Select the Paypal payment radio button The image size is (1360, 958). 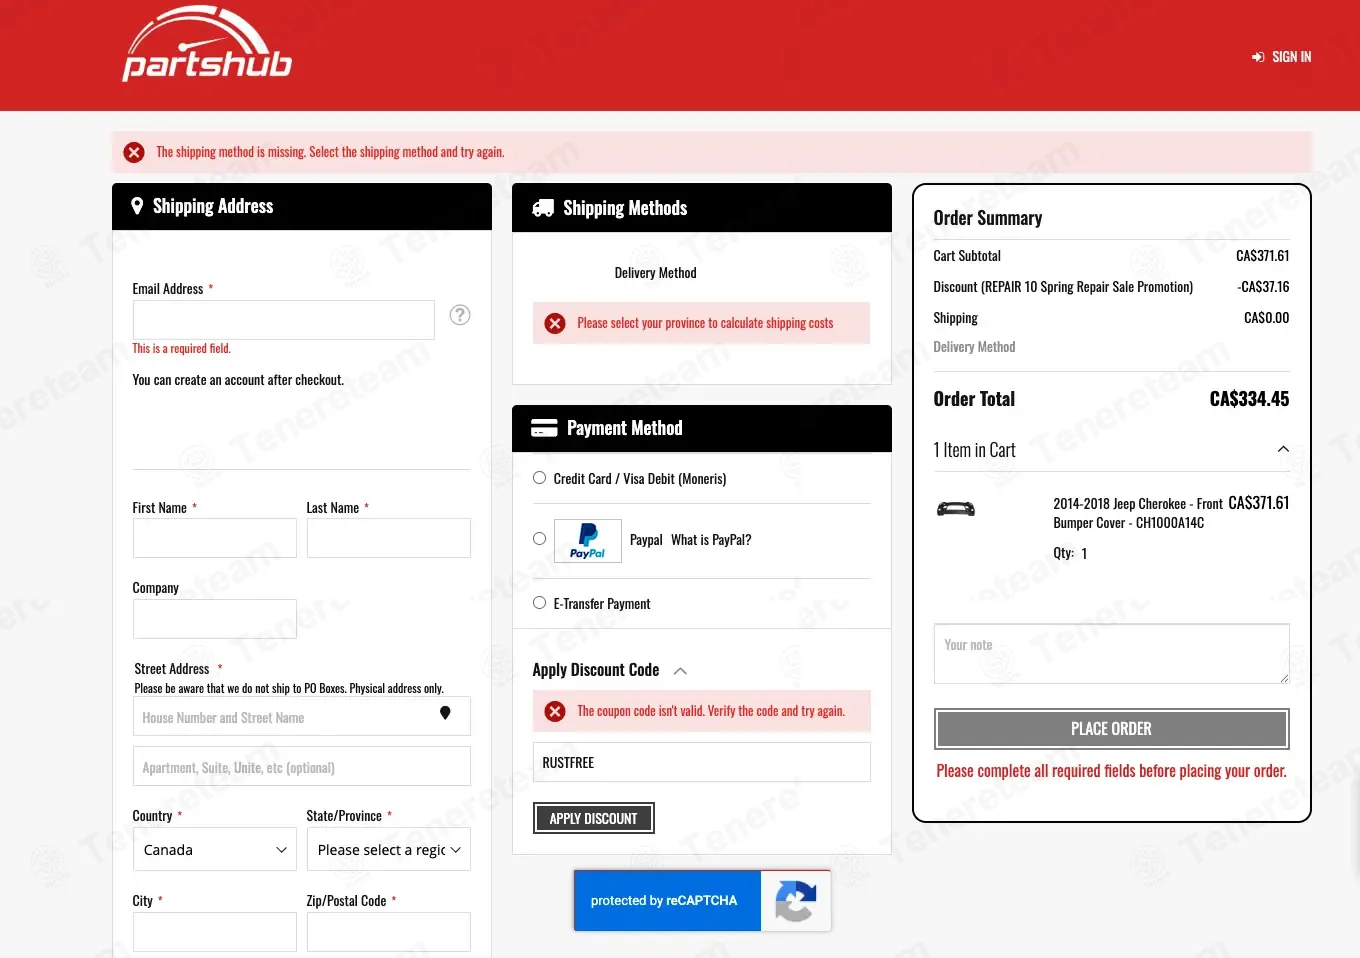(x=539, y=539)
